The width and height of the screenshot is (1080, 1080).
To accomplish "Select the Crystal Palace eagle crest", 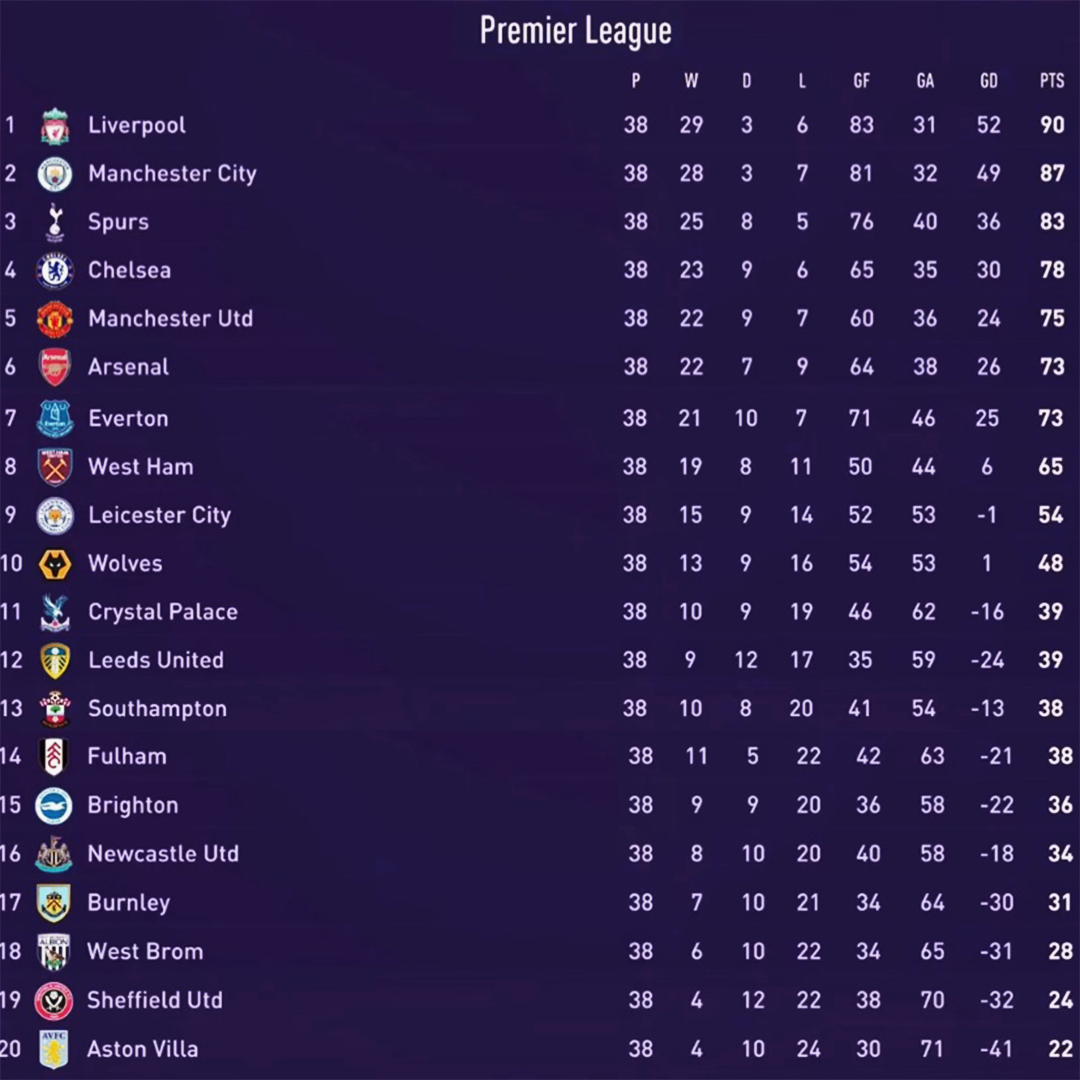I will [x=55, y=612].
